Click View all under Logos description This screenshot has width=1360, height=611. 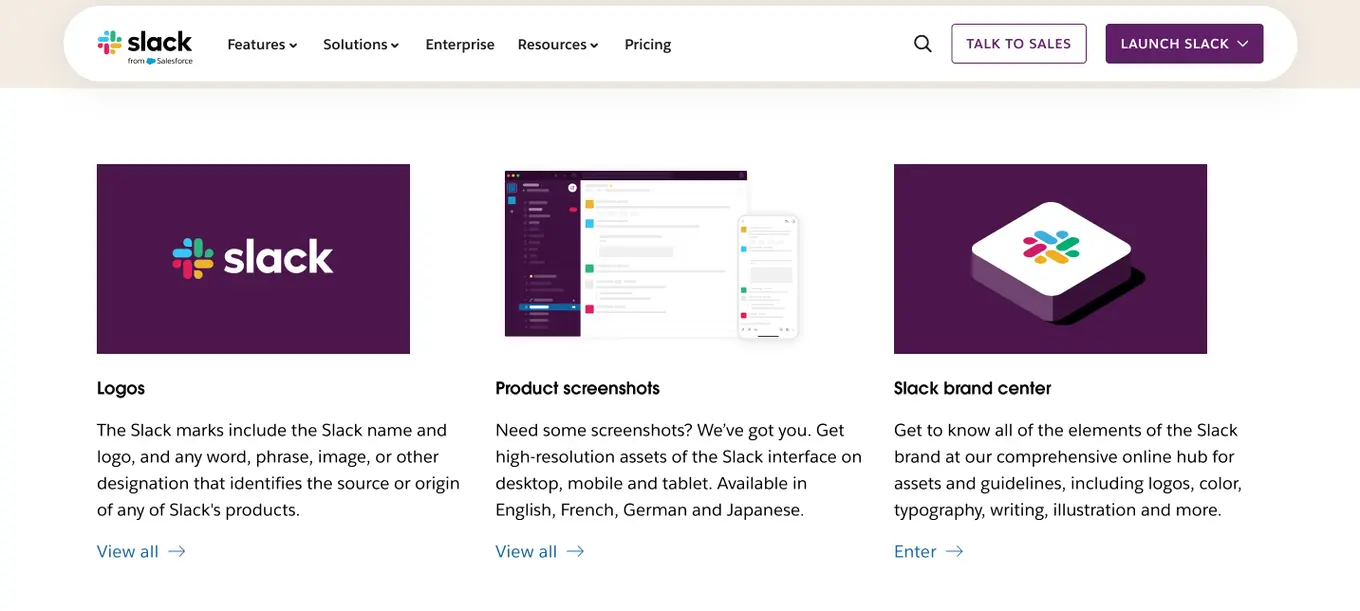[128, 551]
